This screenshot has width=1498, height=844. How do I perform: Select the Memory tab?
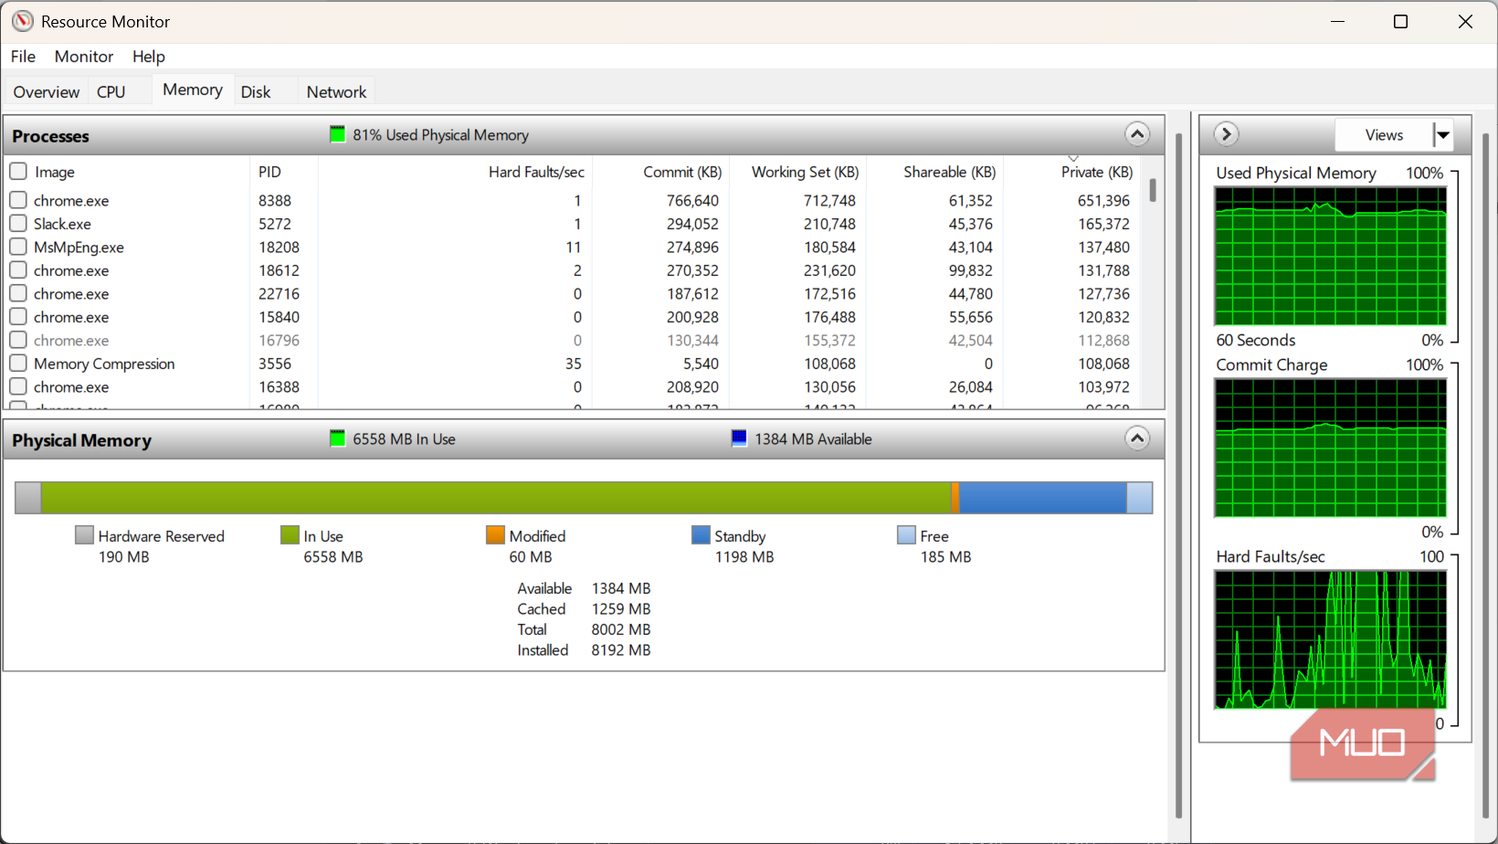tap(192, 90)
